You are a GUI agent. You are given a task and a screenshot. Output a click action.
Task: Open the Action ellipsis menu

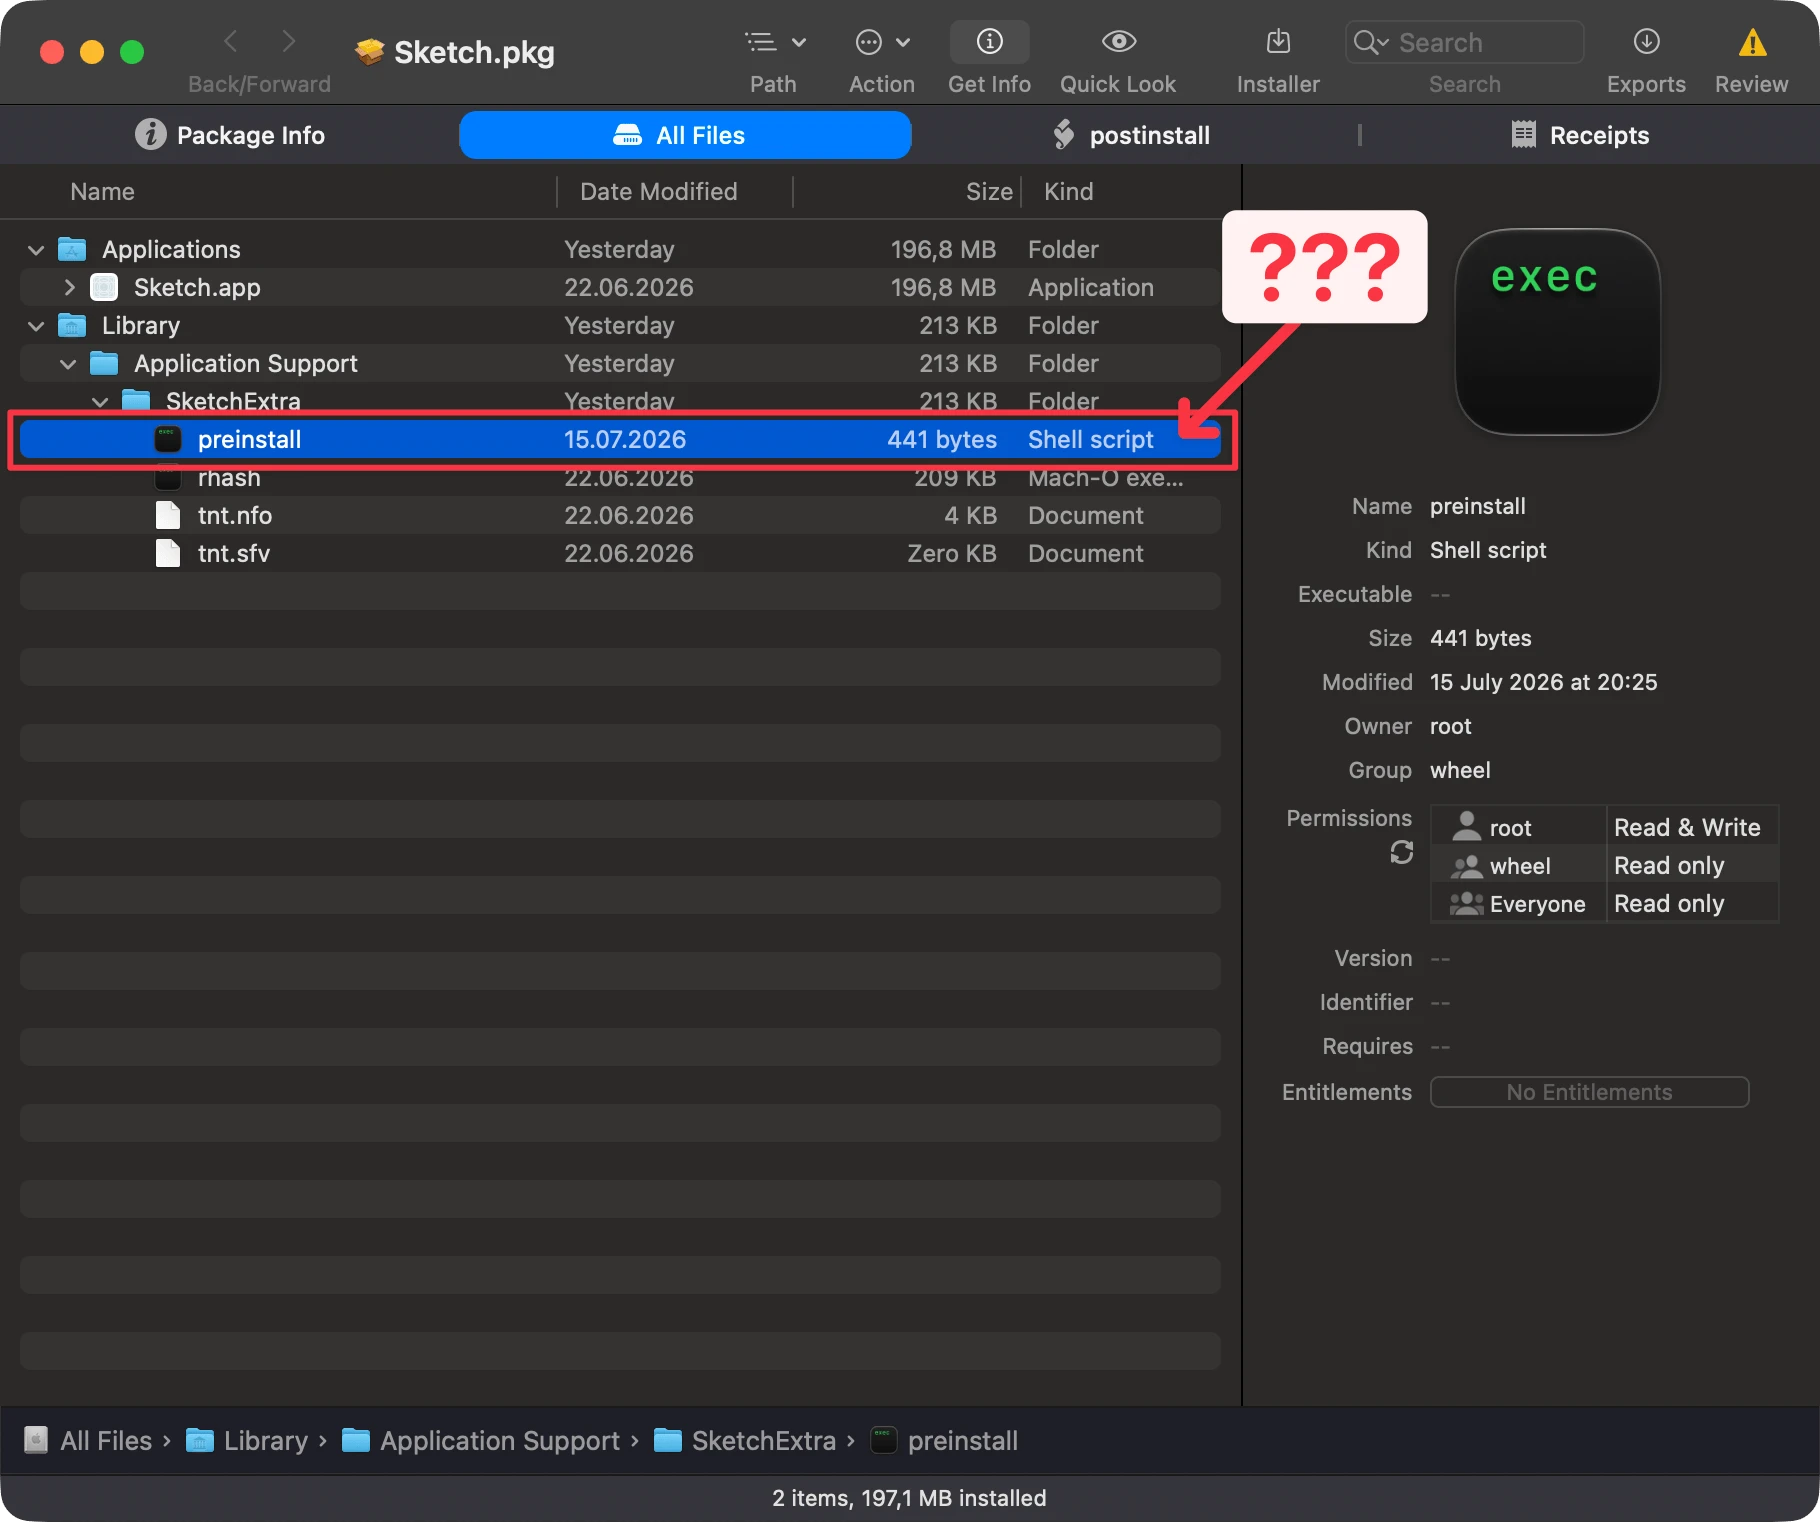tap(882, 42)
